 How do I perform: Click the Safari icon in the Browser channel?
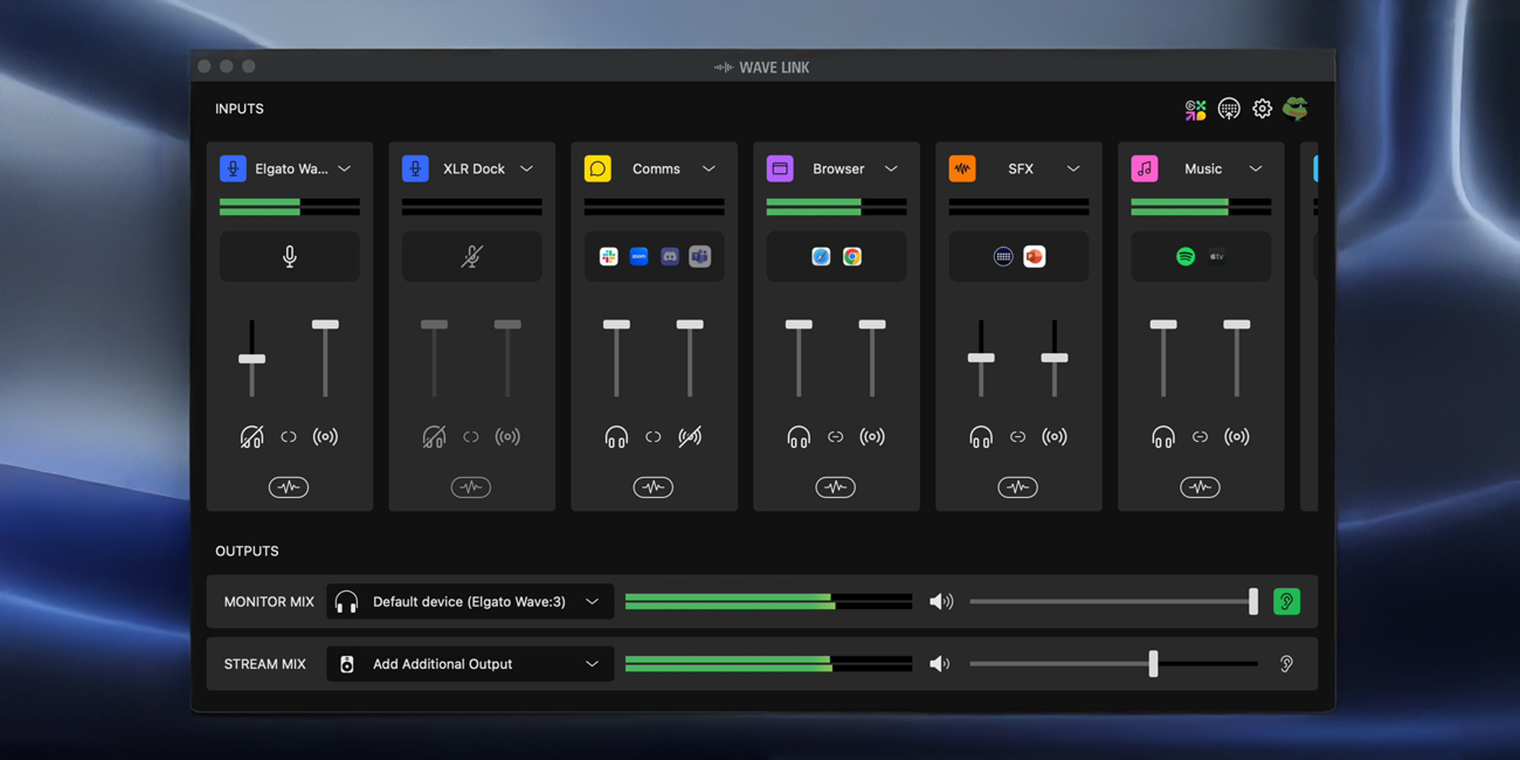pos(822,256)
